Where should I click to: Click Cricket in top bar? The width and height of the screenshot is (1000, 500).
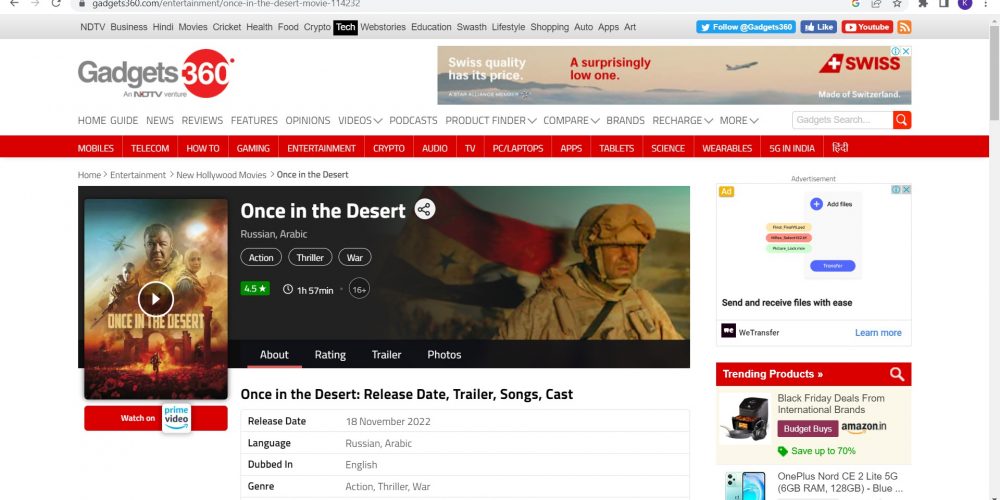coord(227,27)
